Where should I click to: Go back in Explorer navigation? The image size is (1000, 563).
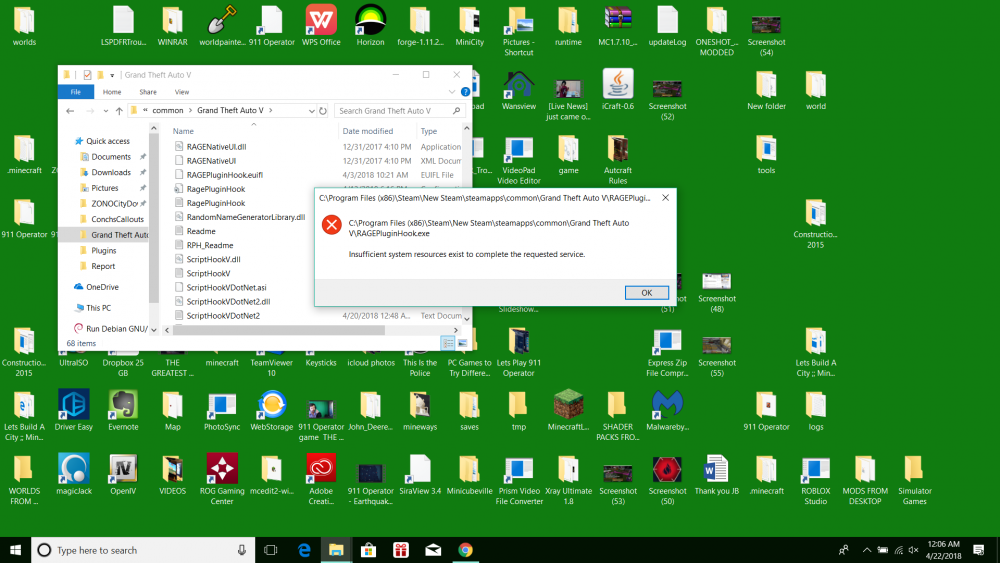(70, 111)
